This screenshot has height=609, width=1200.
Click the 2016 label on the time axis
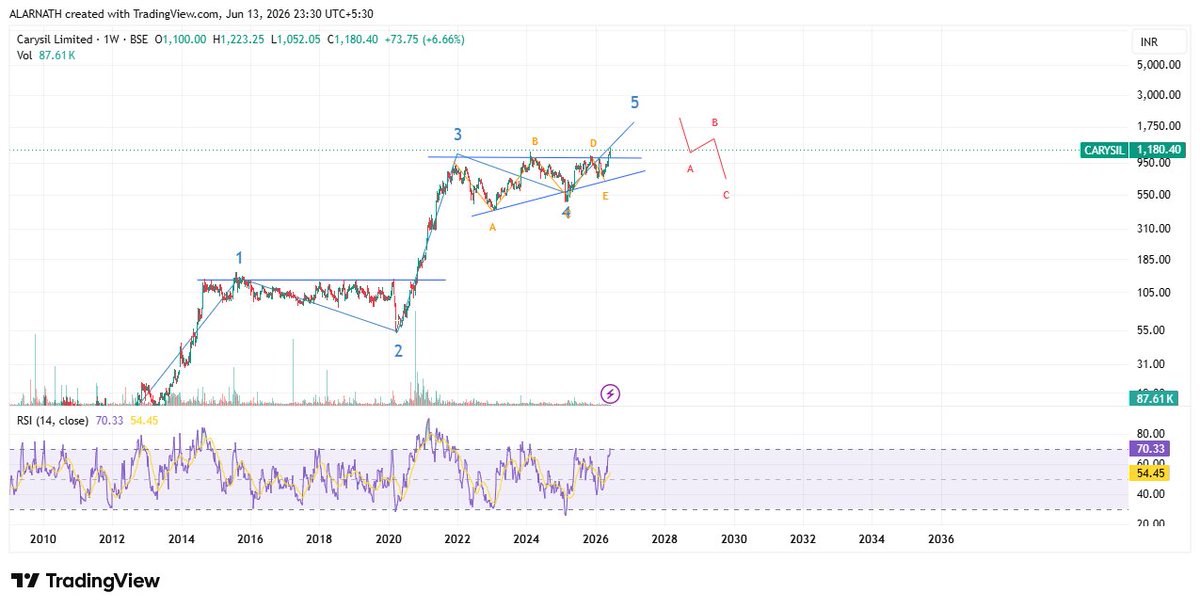[x=250, y=539]
